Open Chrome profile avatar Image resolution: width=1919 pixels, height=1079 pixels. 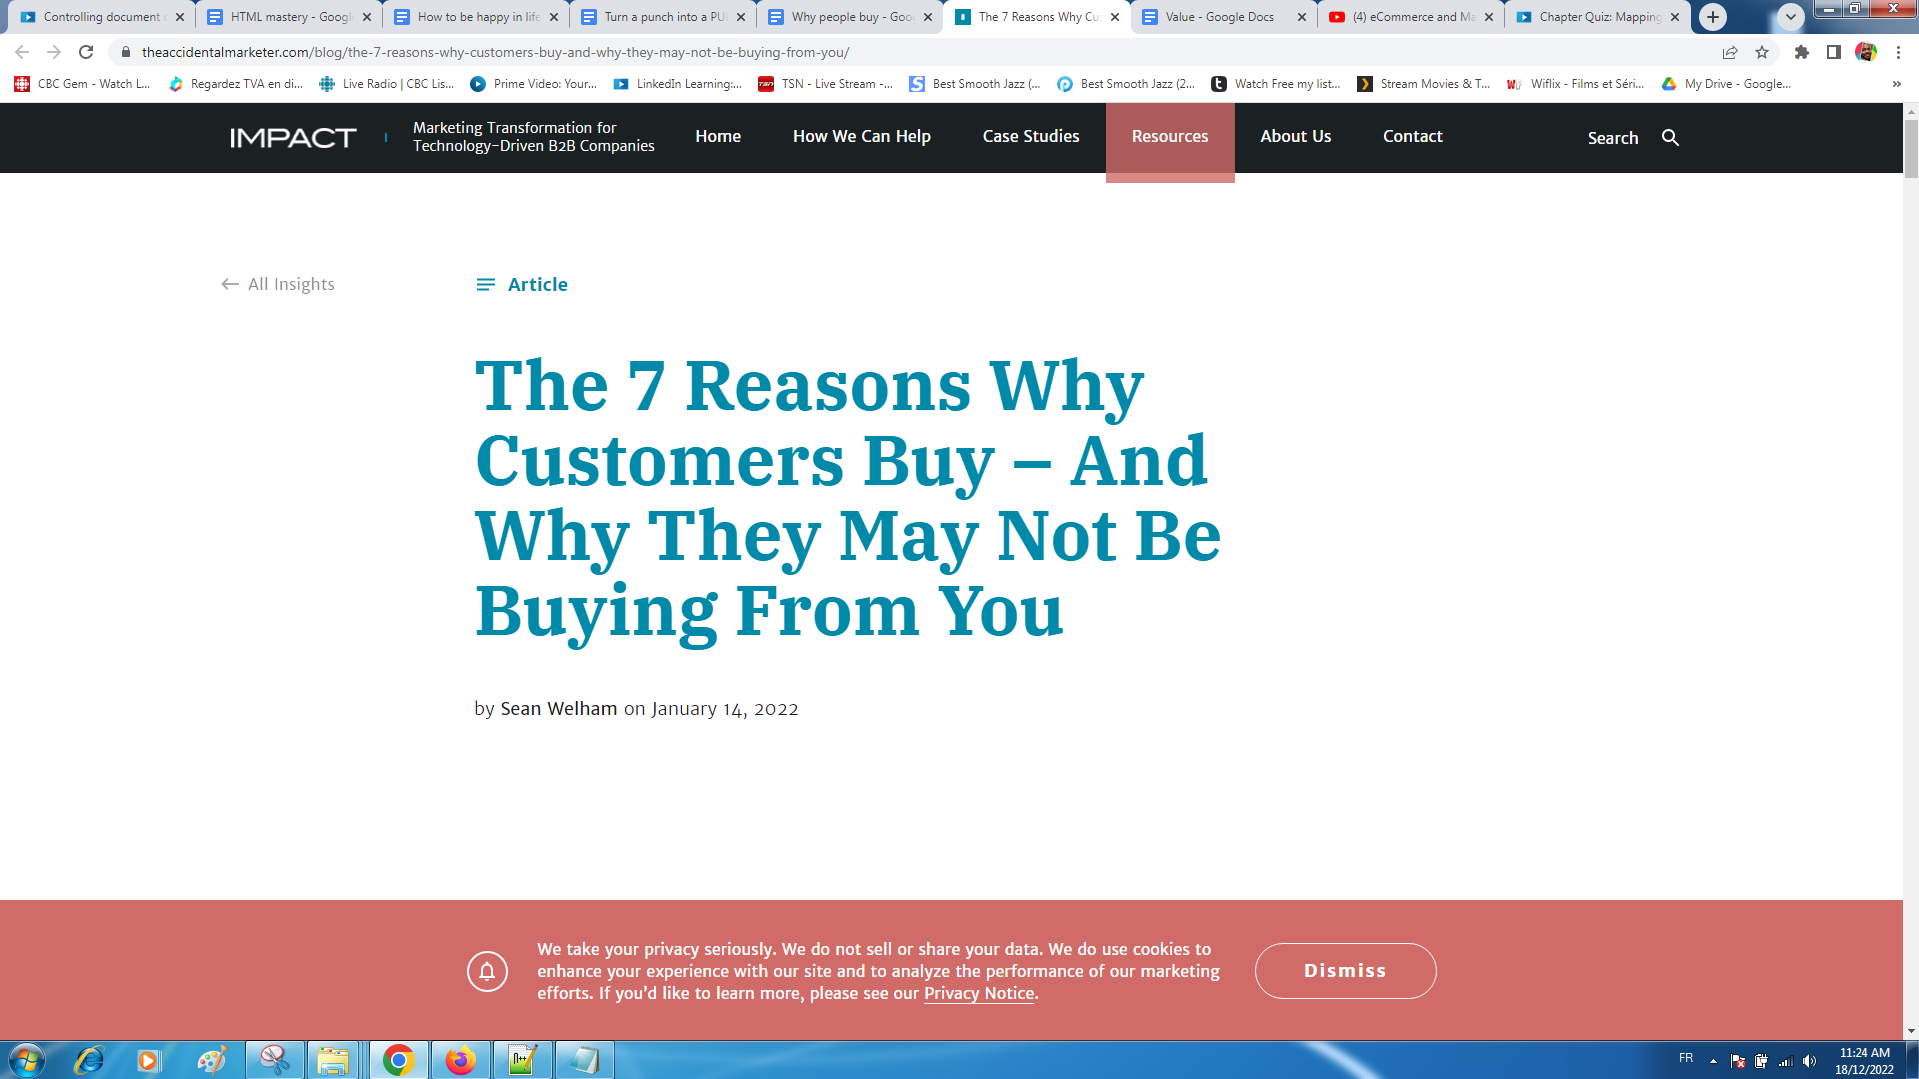click(x=1866, y=52)
